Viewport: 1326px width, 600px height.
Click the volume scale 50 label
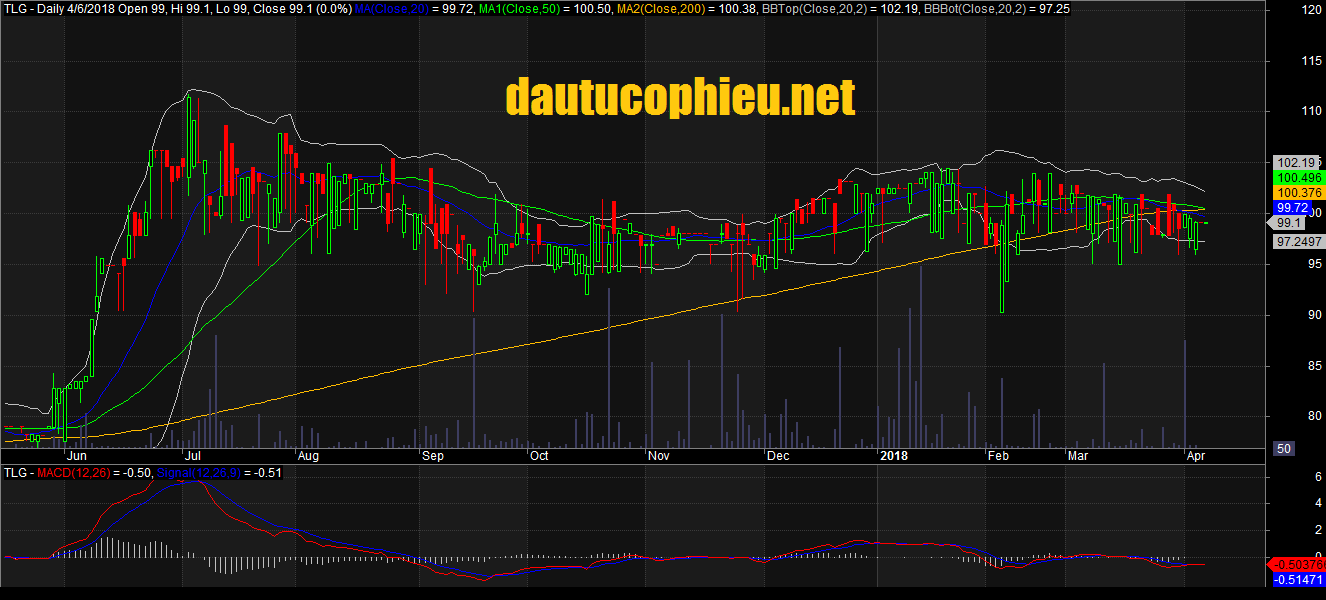pos(1283,449)
